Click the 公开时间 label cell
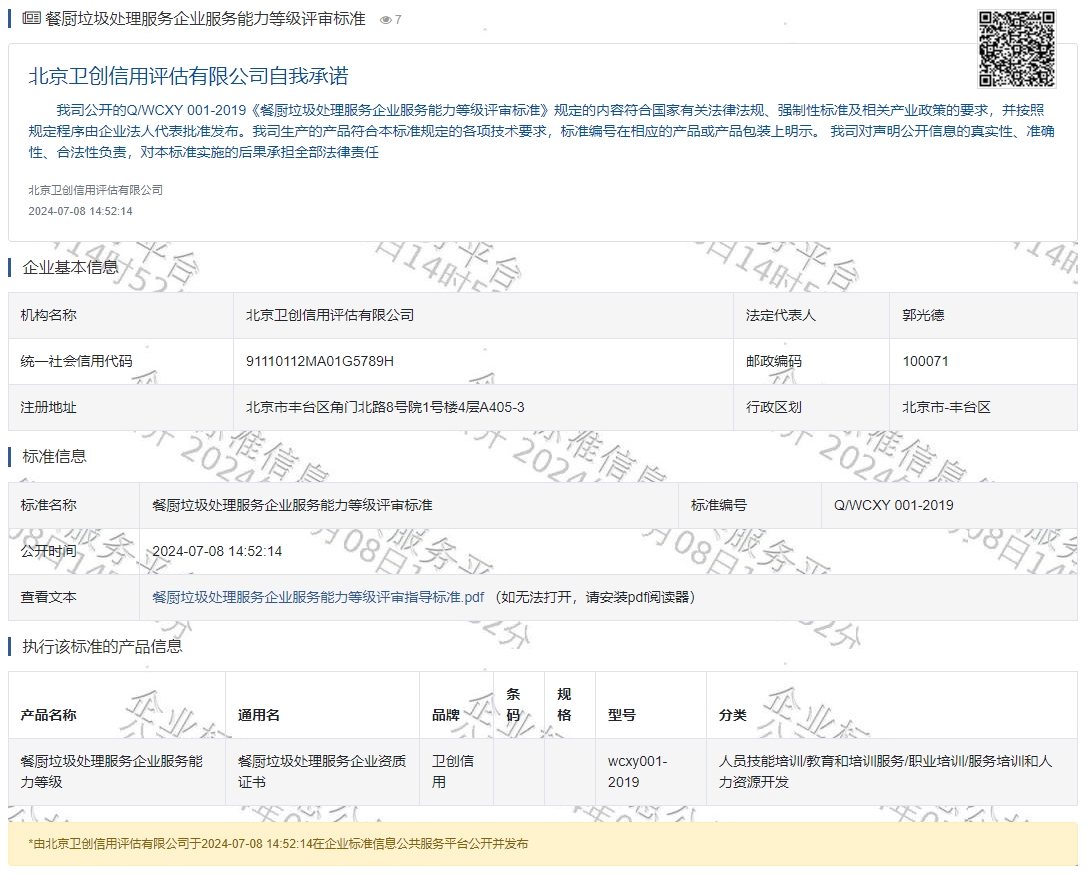Viewport: 1087px width, 874px height. tap(73, 552)
